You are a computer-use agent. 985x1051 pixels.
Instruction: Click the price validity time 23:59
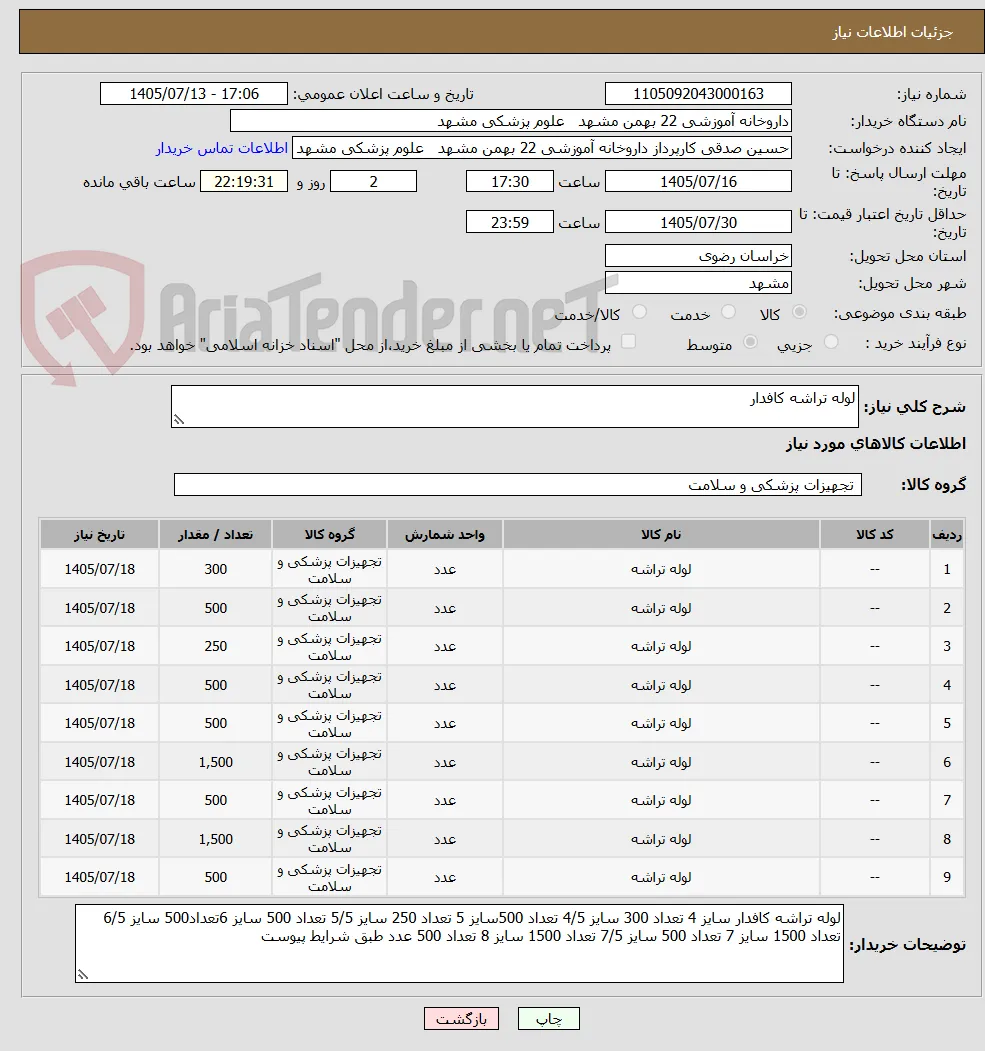509,222
